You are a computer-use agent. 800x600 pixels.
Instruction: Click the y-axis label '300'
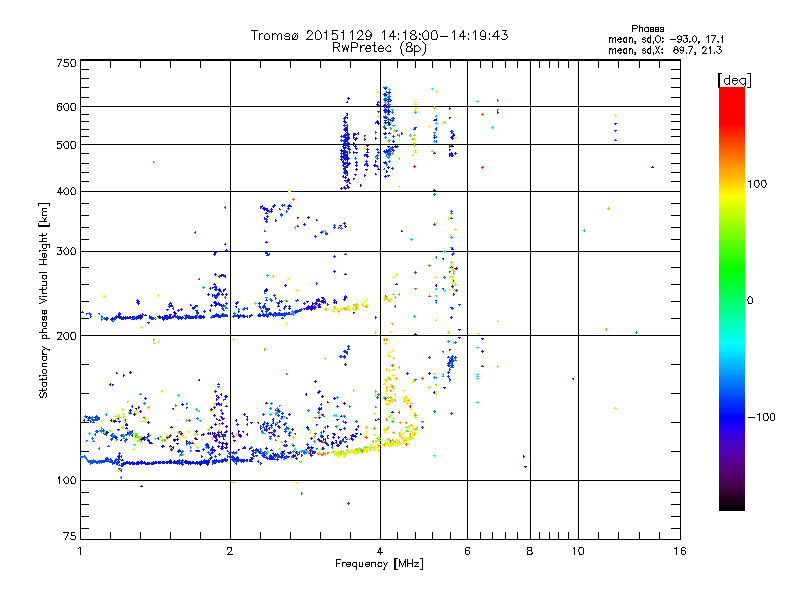coord(67,251)
